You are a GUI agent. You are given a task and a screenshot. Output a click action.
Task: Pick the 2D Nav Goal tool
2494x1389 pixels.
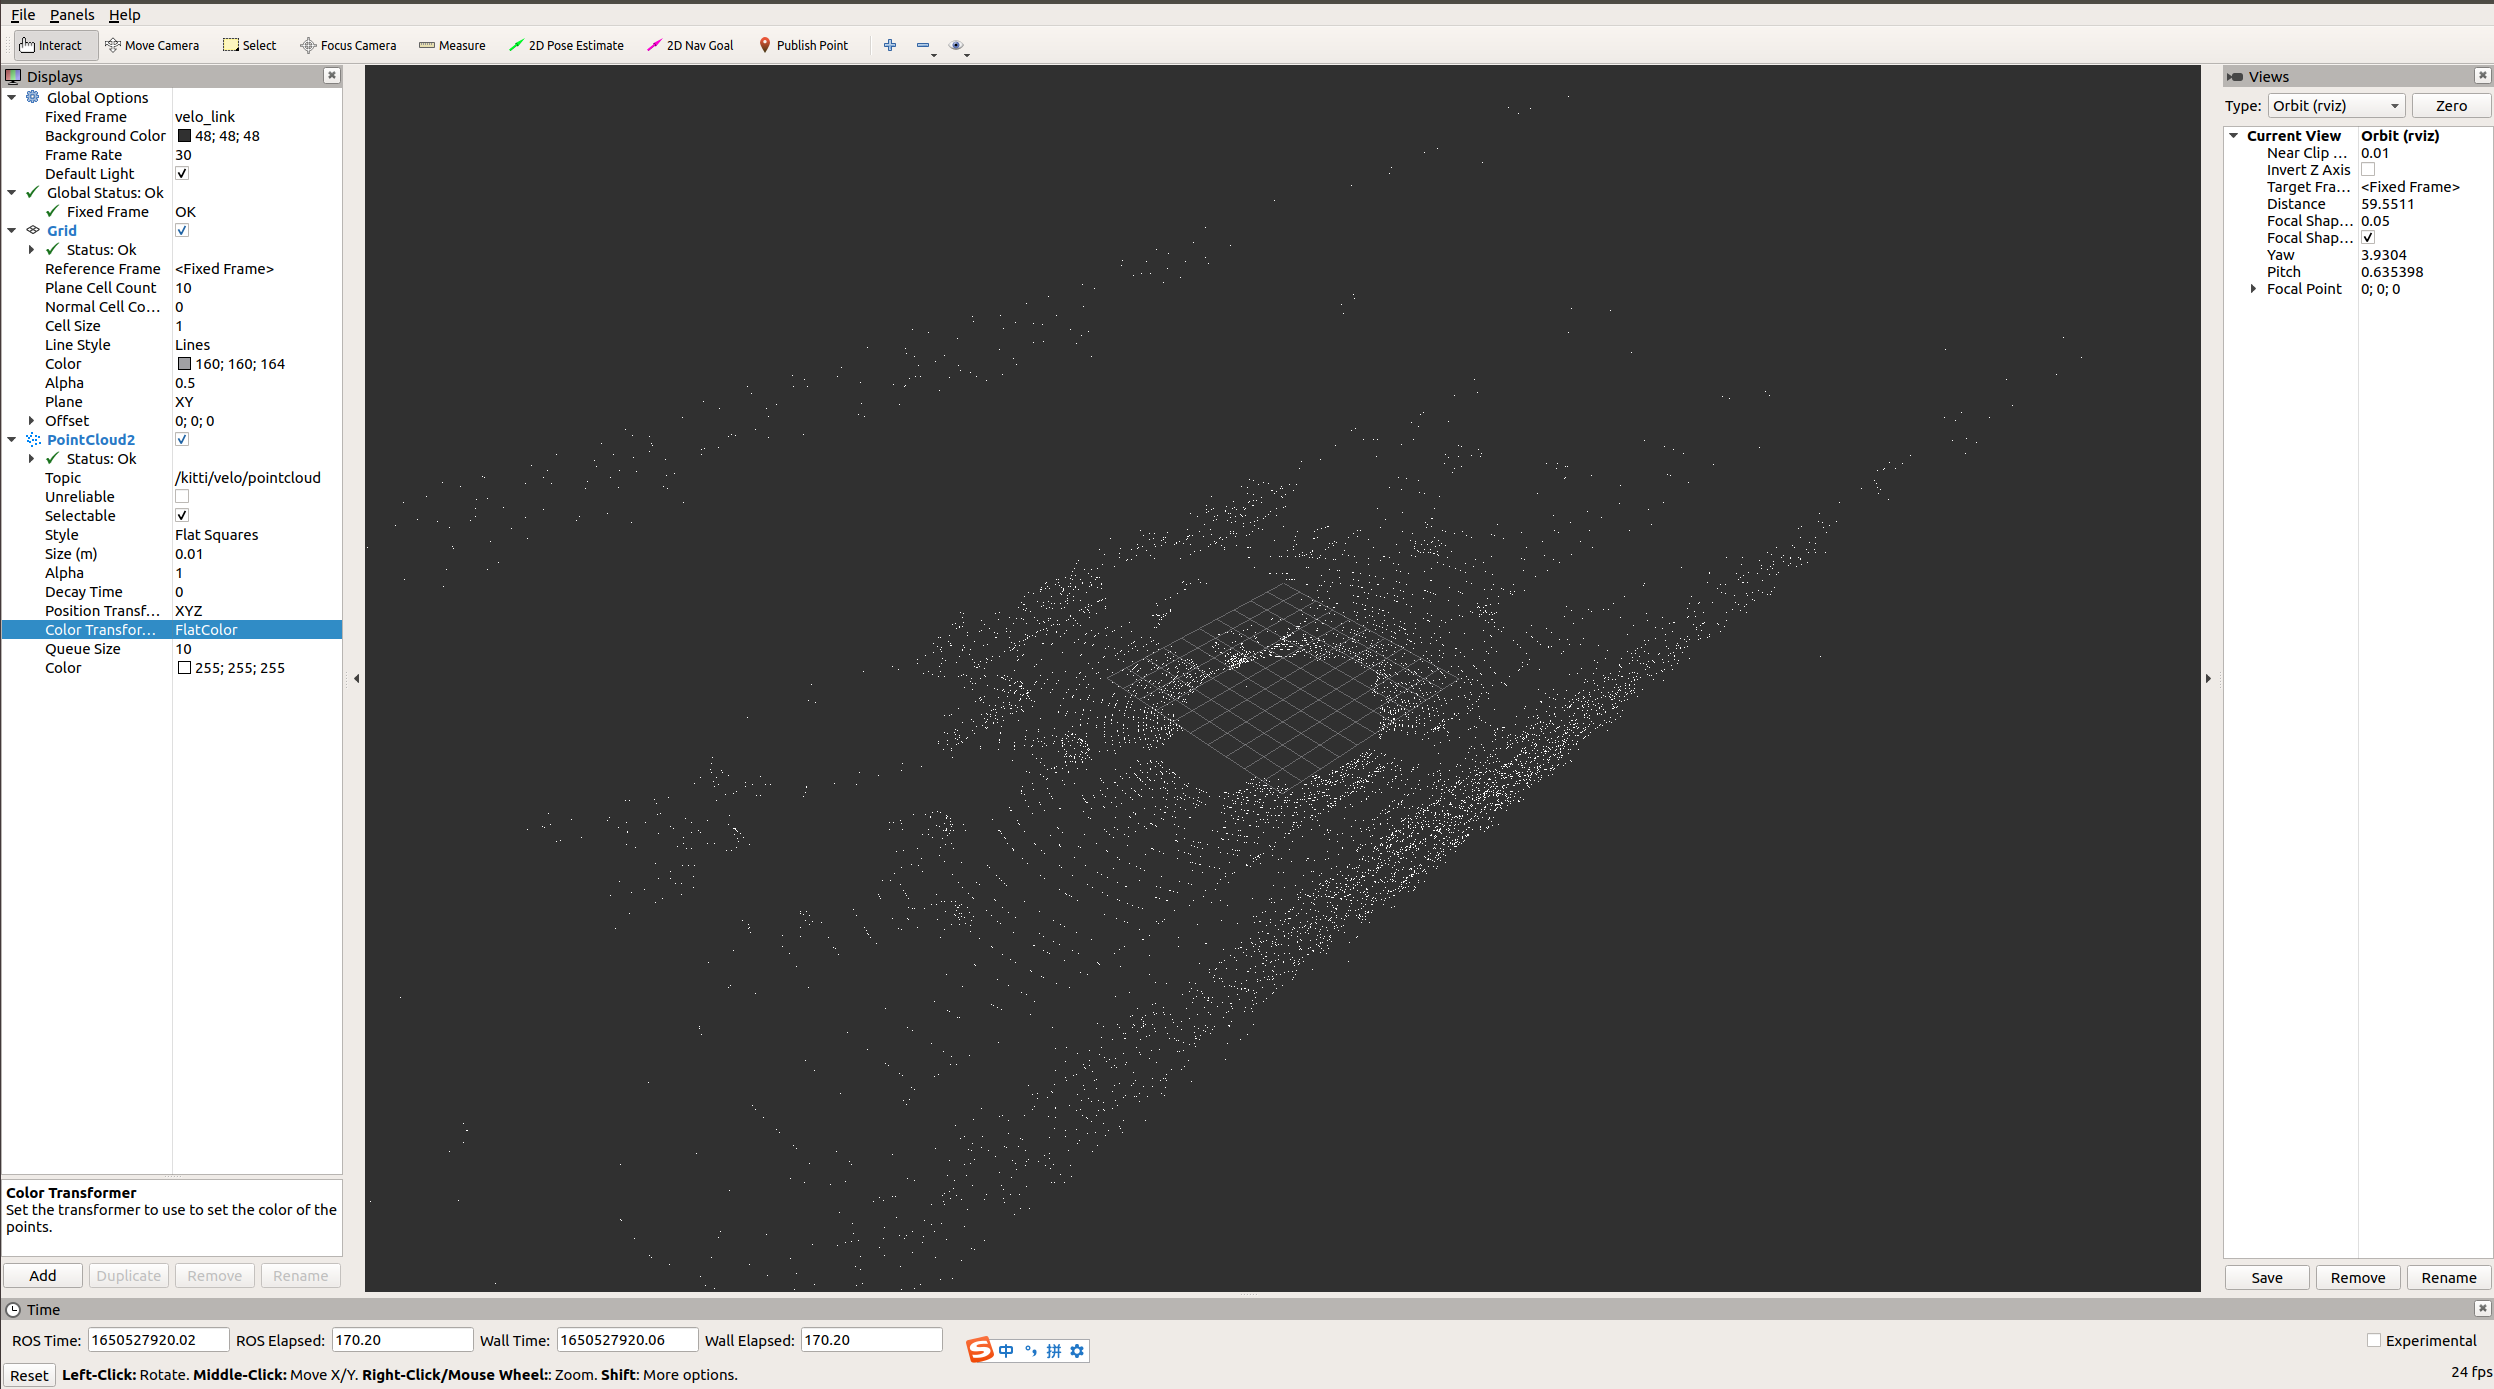click(x=690, y=45)
